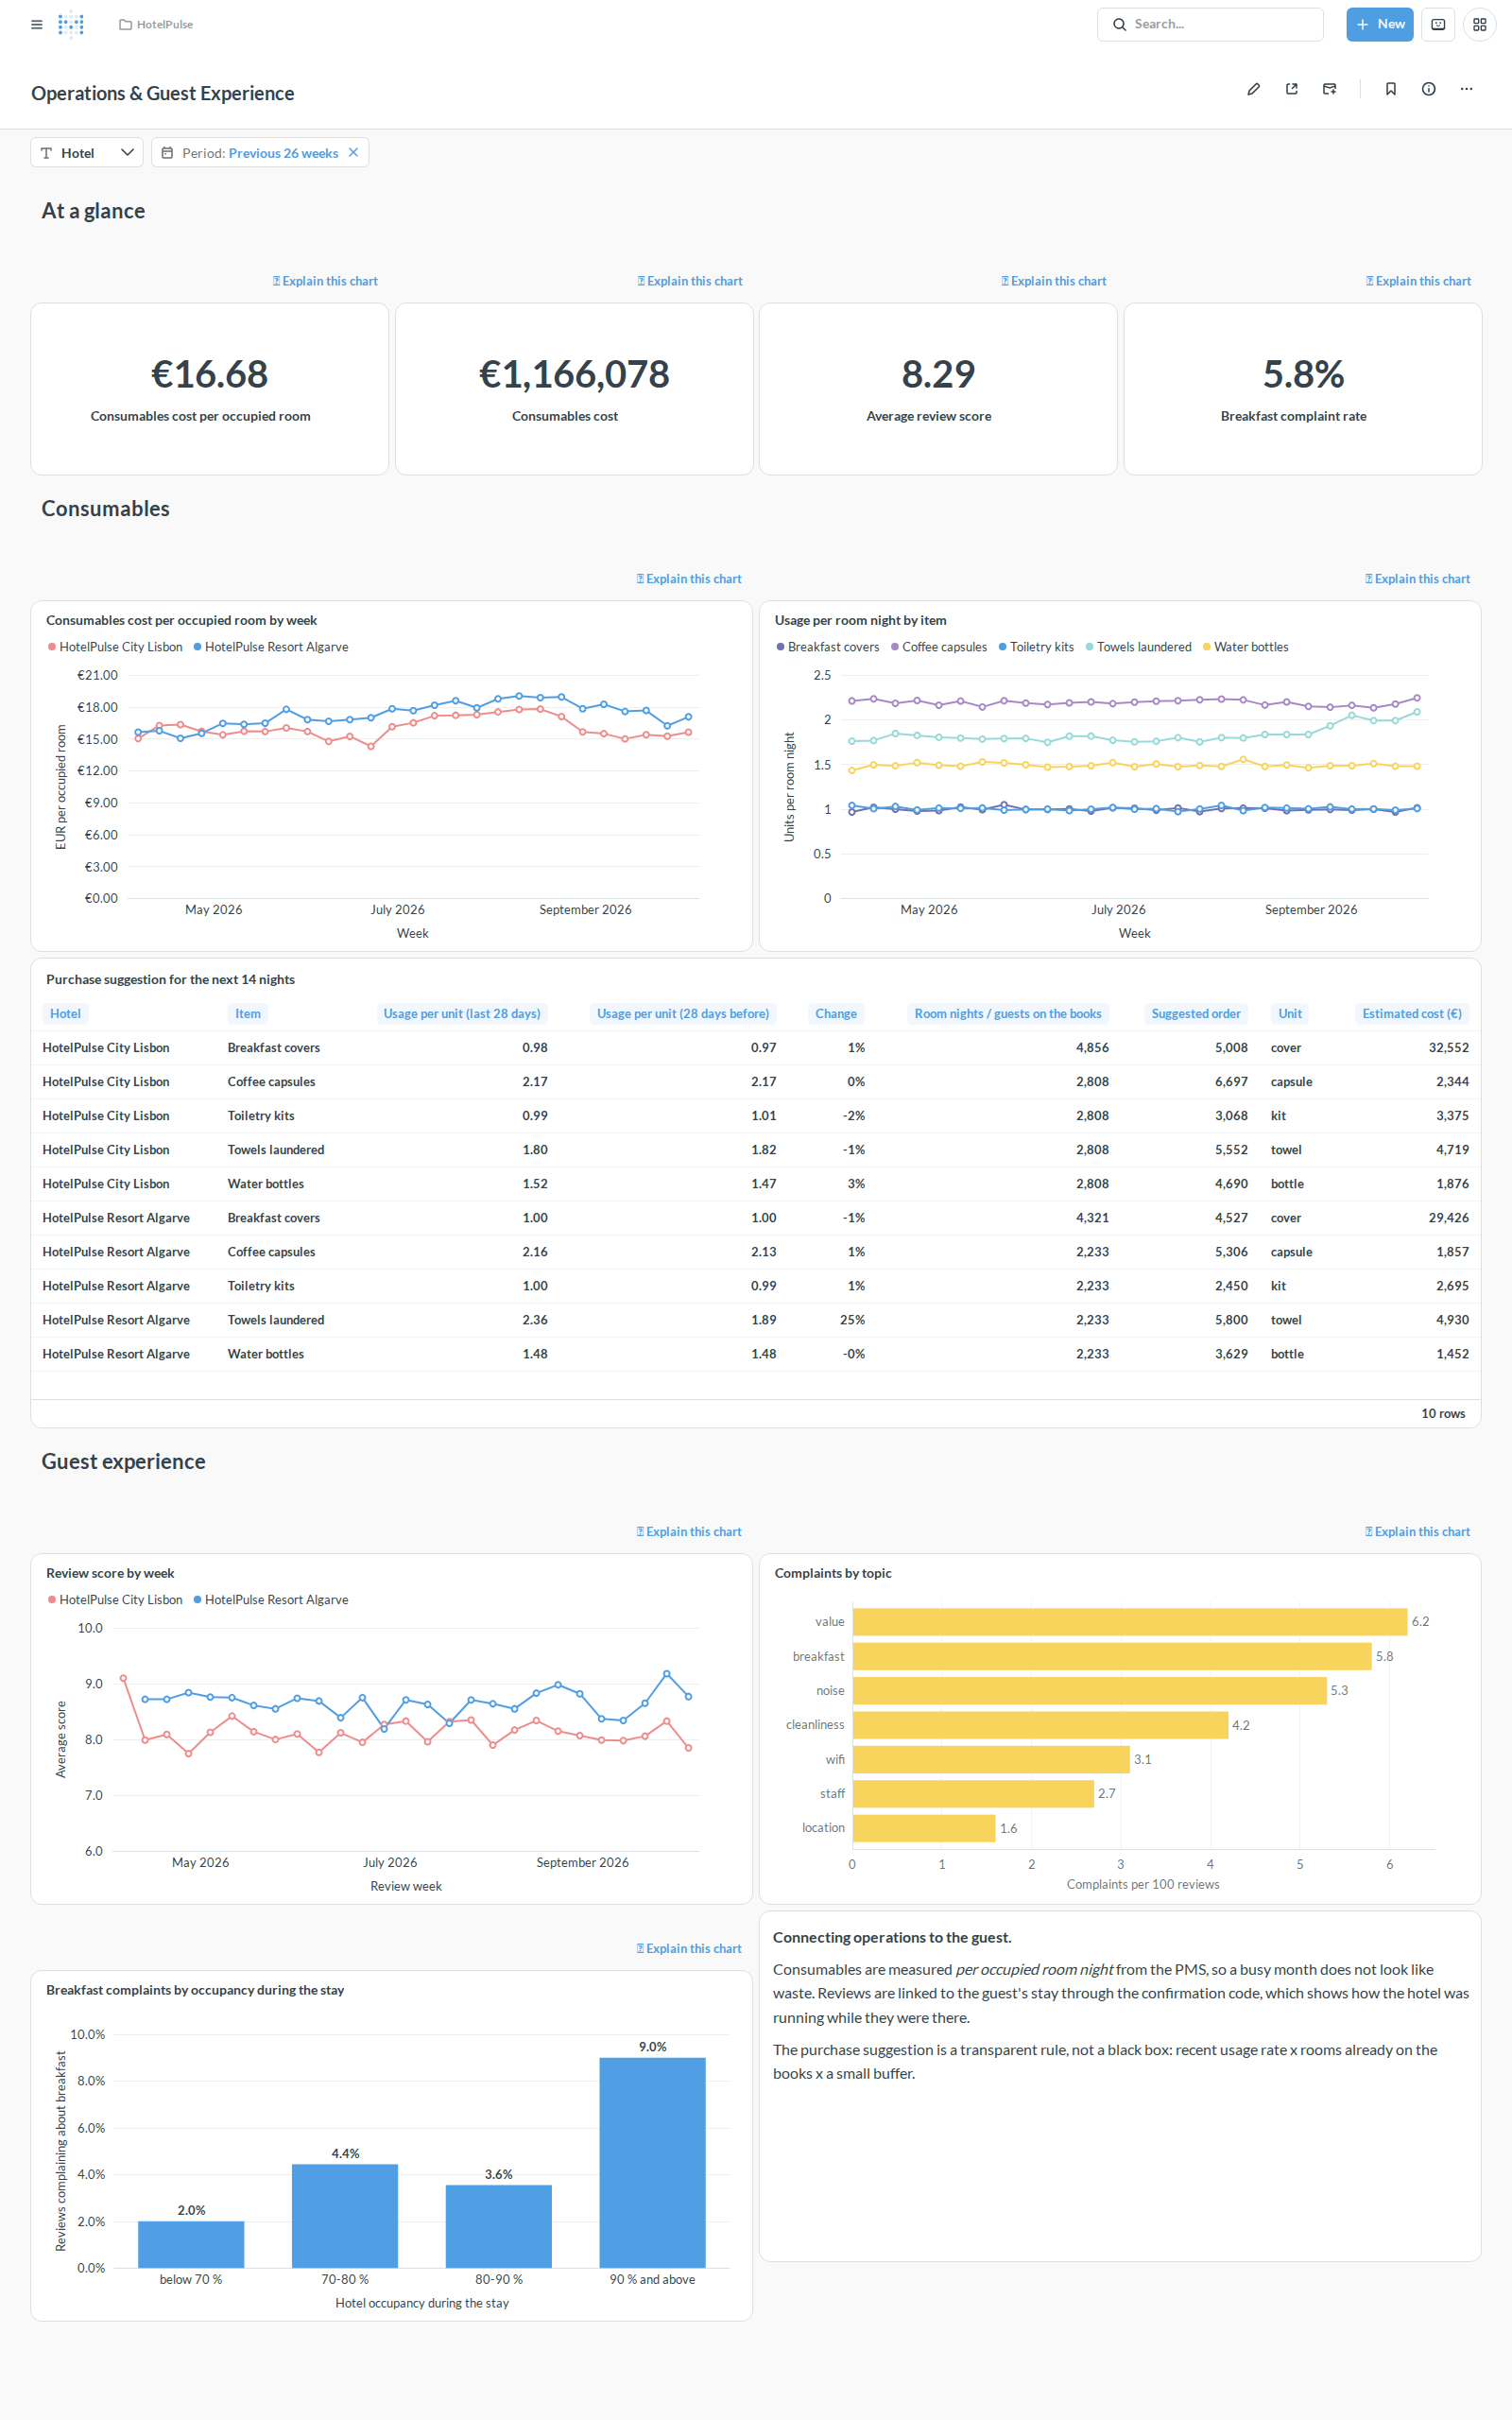Click the Previous 26 weeks period value

283,153
